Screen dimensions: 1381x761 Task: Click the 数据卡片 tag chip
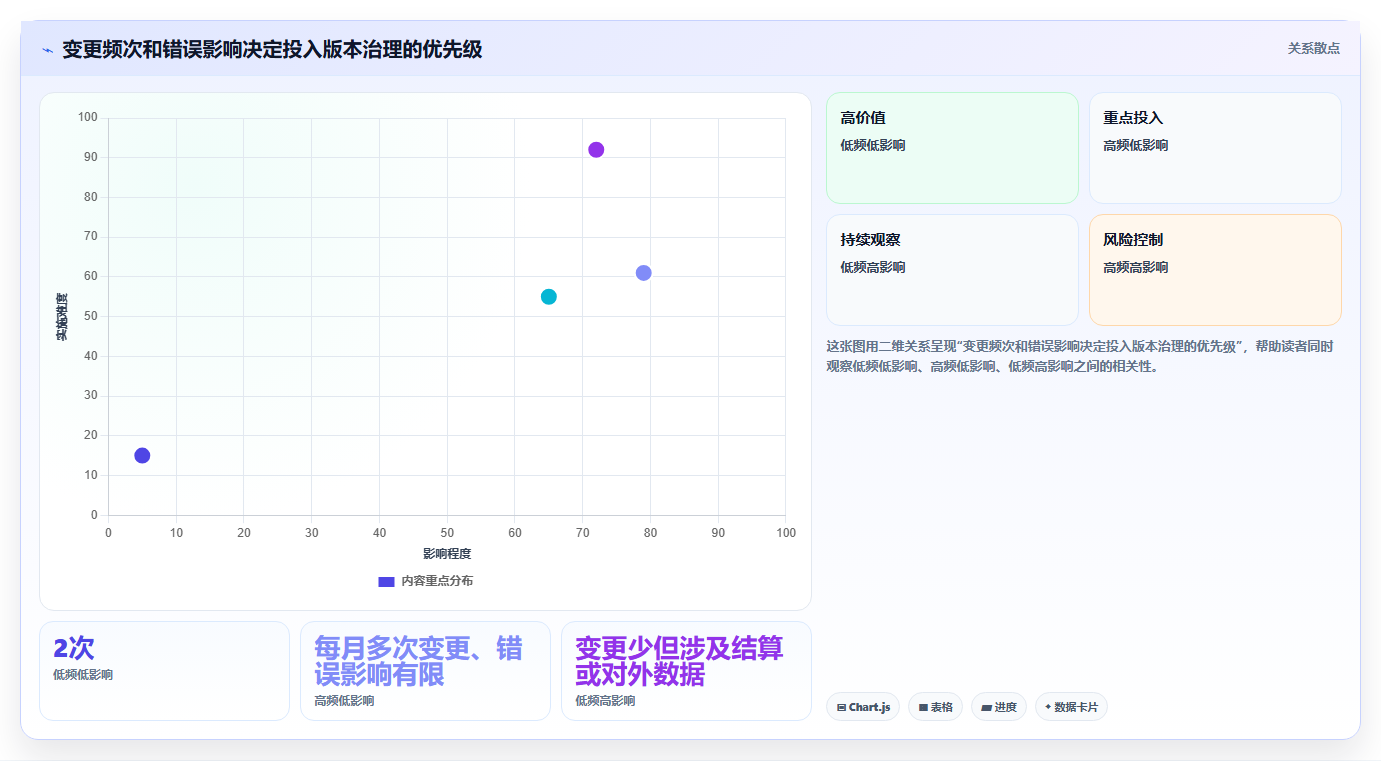click(1071, 707)
